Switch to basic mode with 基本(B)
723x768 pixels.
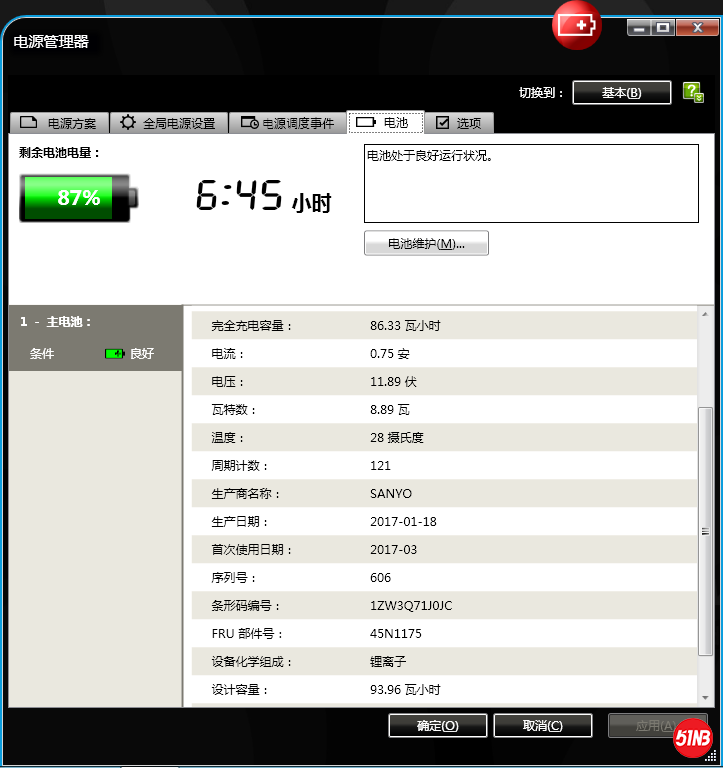(x=621, y=92)
